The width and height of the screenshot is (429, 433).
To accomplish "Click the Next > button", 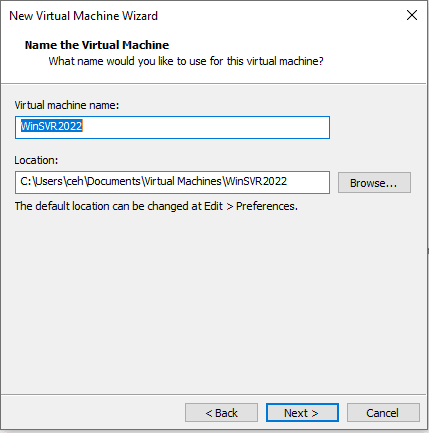I will point(302,413).
